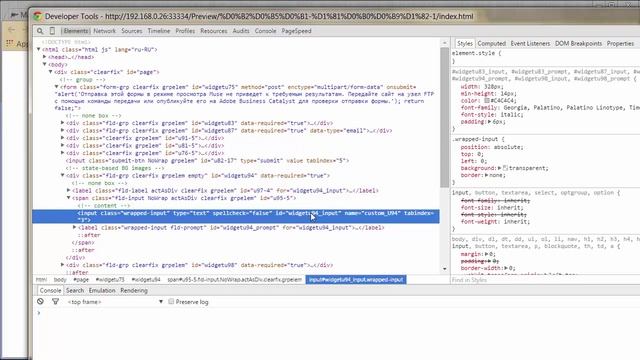Open the PageSpeed panel
This screenshot has width=640, height=360.
coord(296,31)
